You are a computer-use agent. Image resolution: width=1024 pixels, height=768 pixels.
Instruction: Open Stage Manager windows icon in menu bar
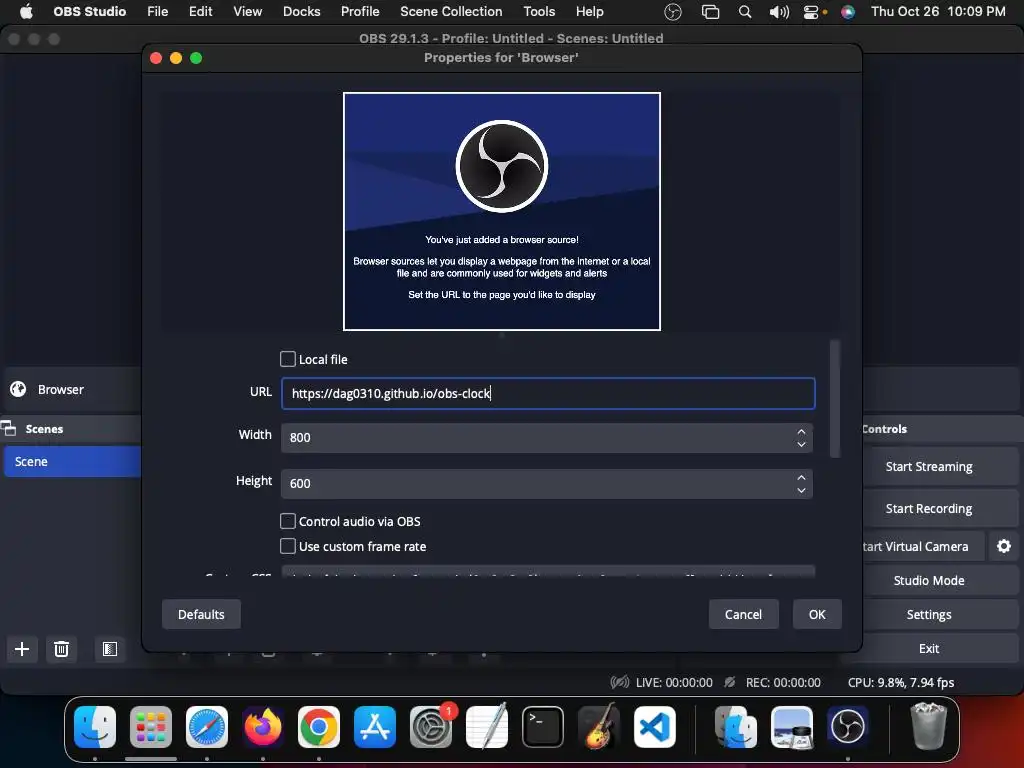(710, 11)
